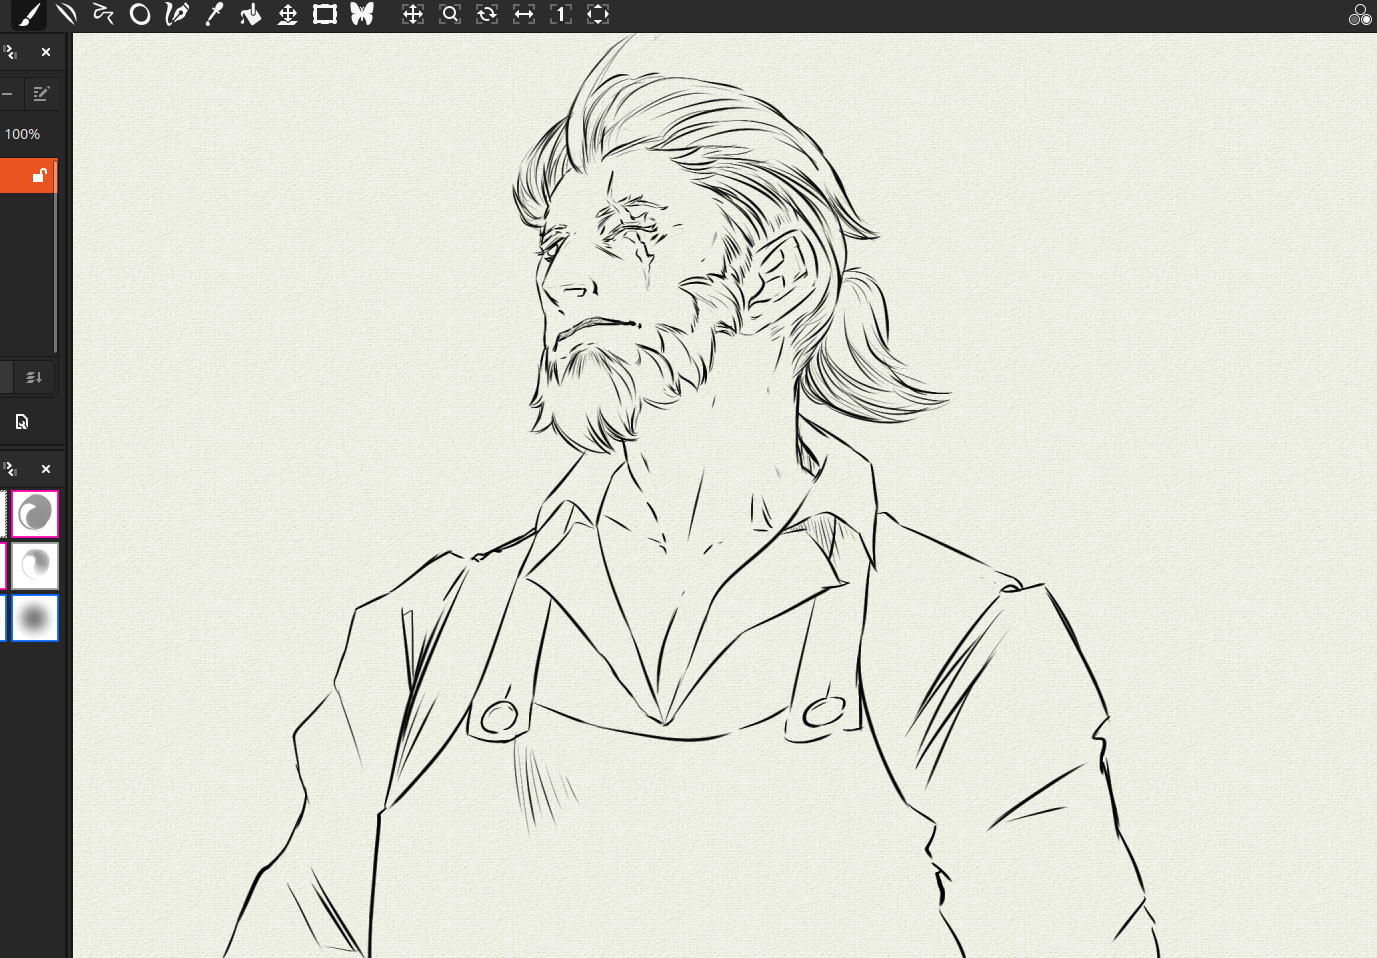Image resolution: width=1377 pixels, height=958 pixels.
Task: Toggle the lock on the orange layer
Action: (x=40, y=176)
